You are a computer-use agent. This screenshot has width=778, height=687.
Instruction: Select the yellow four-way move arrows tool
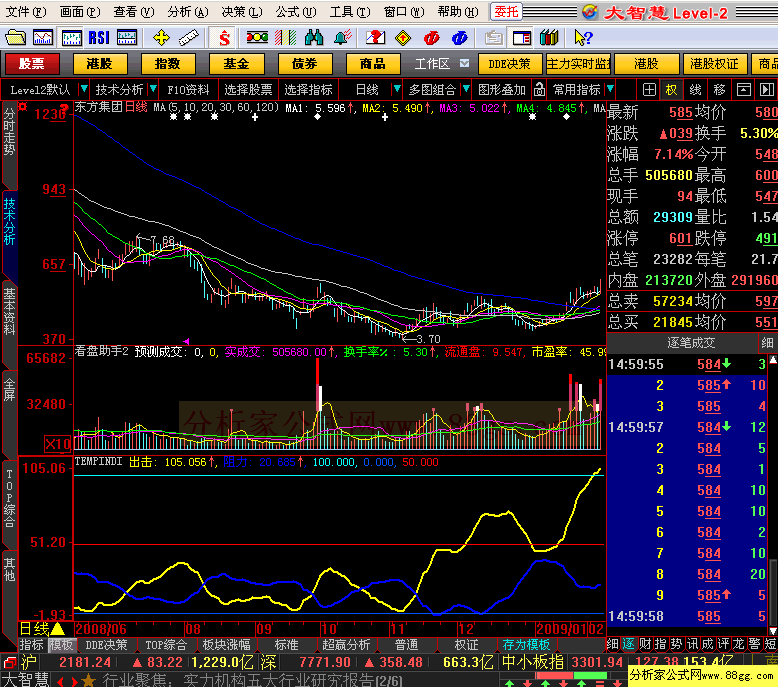(x=161, y=38)
